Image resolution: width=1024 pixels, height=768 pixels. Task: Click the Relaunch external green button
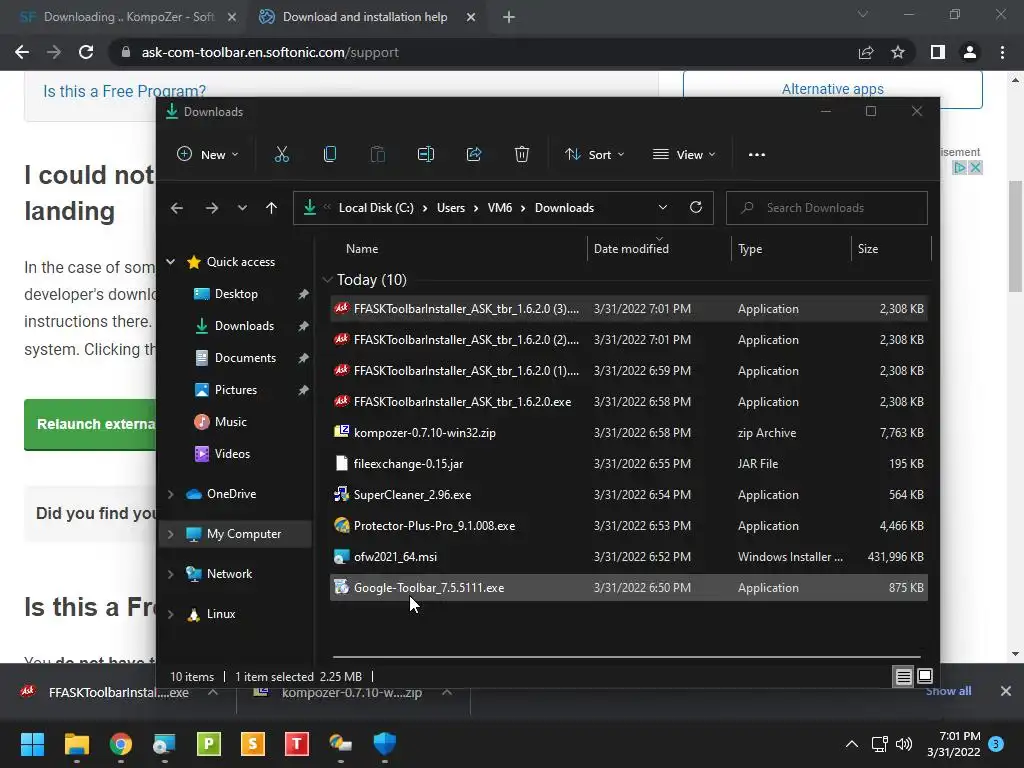(90, 424)
